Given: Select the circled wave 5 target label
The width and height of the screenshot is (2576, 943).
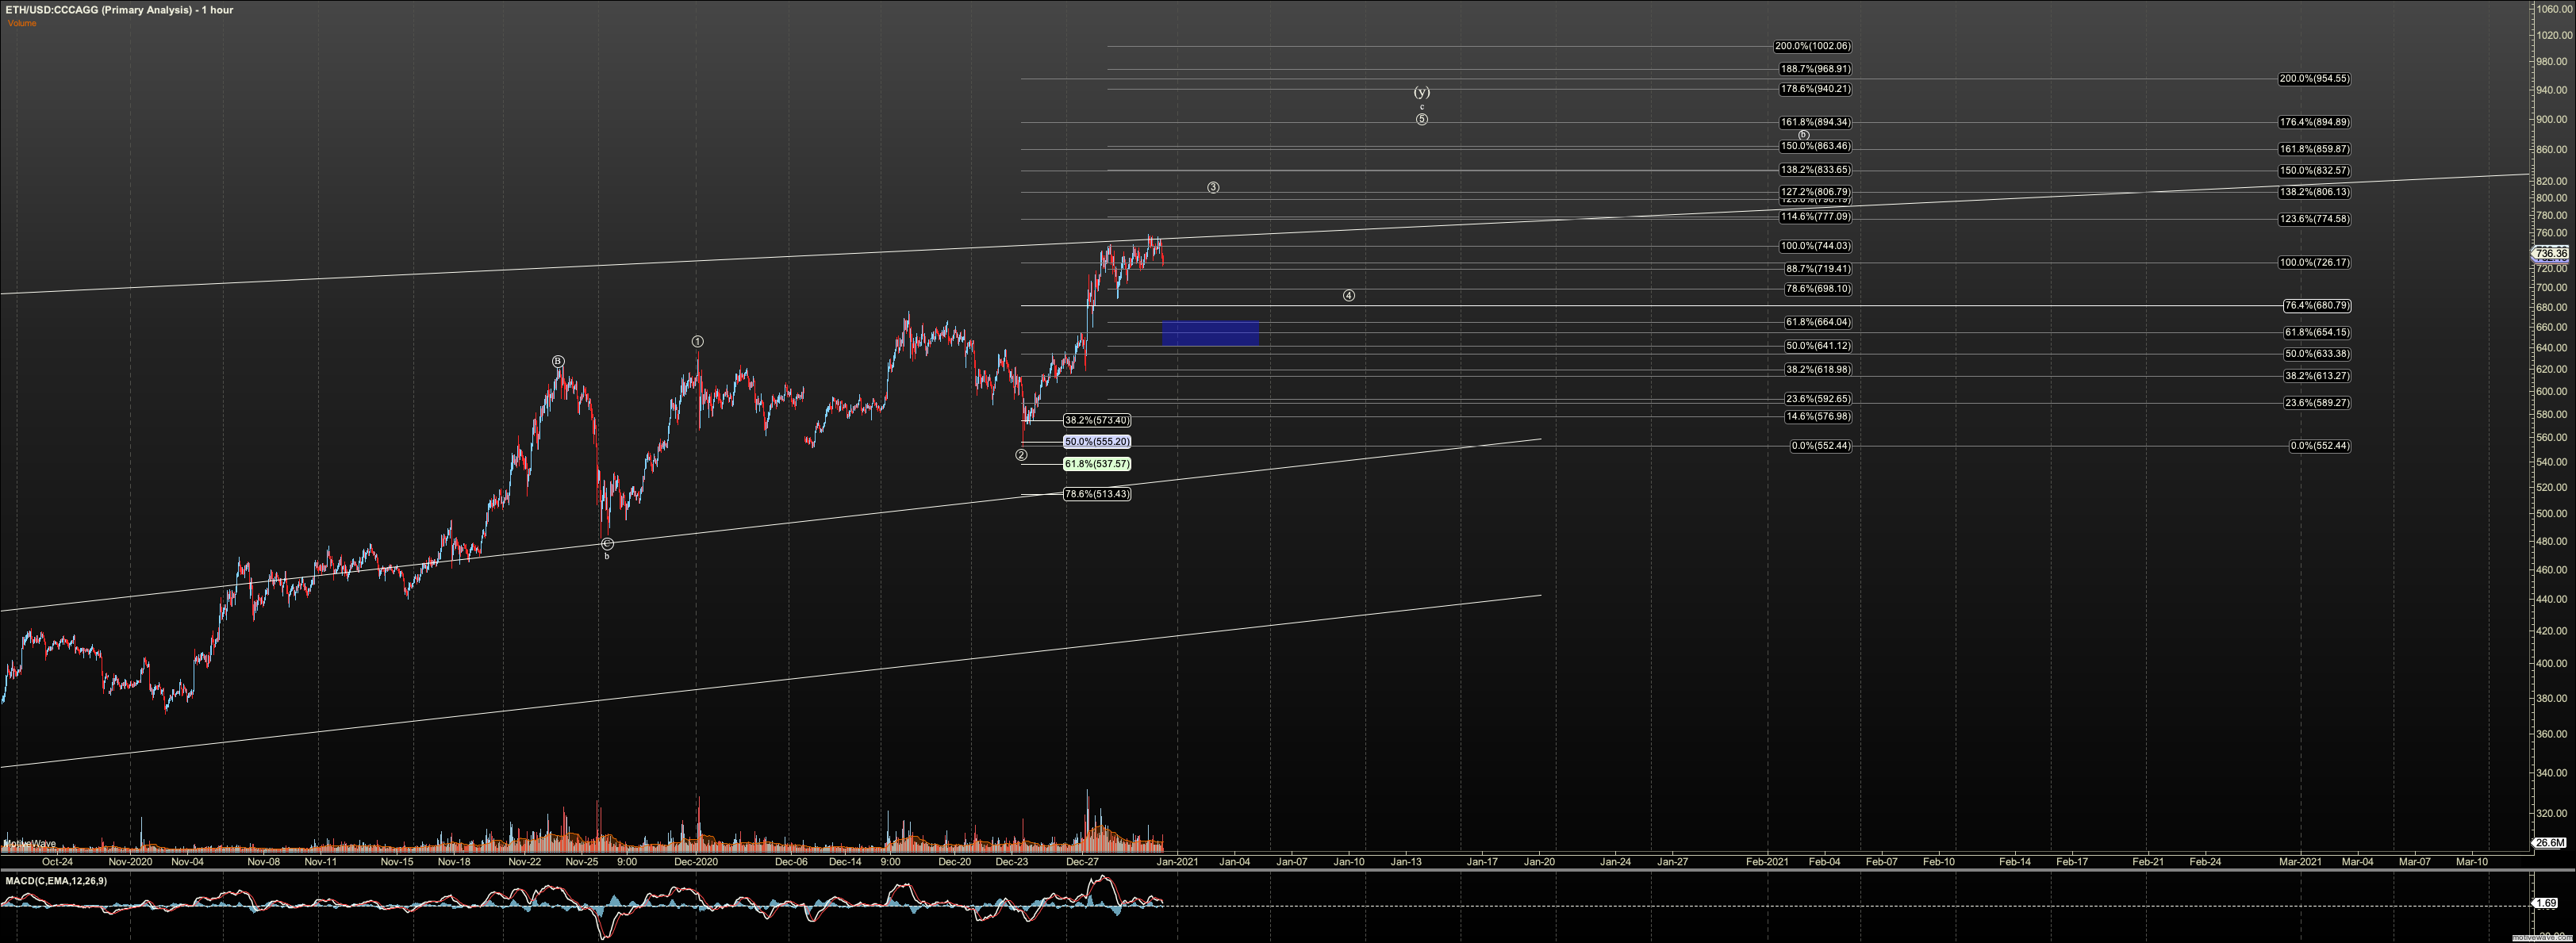Looking at the screenshot, I should [1422, 120].
